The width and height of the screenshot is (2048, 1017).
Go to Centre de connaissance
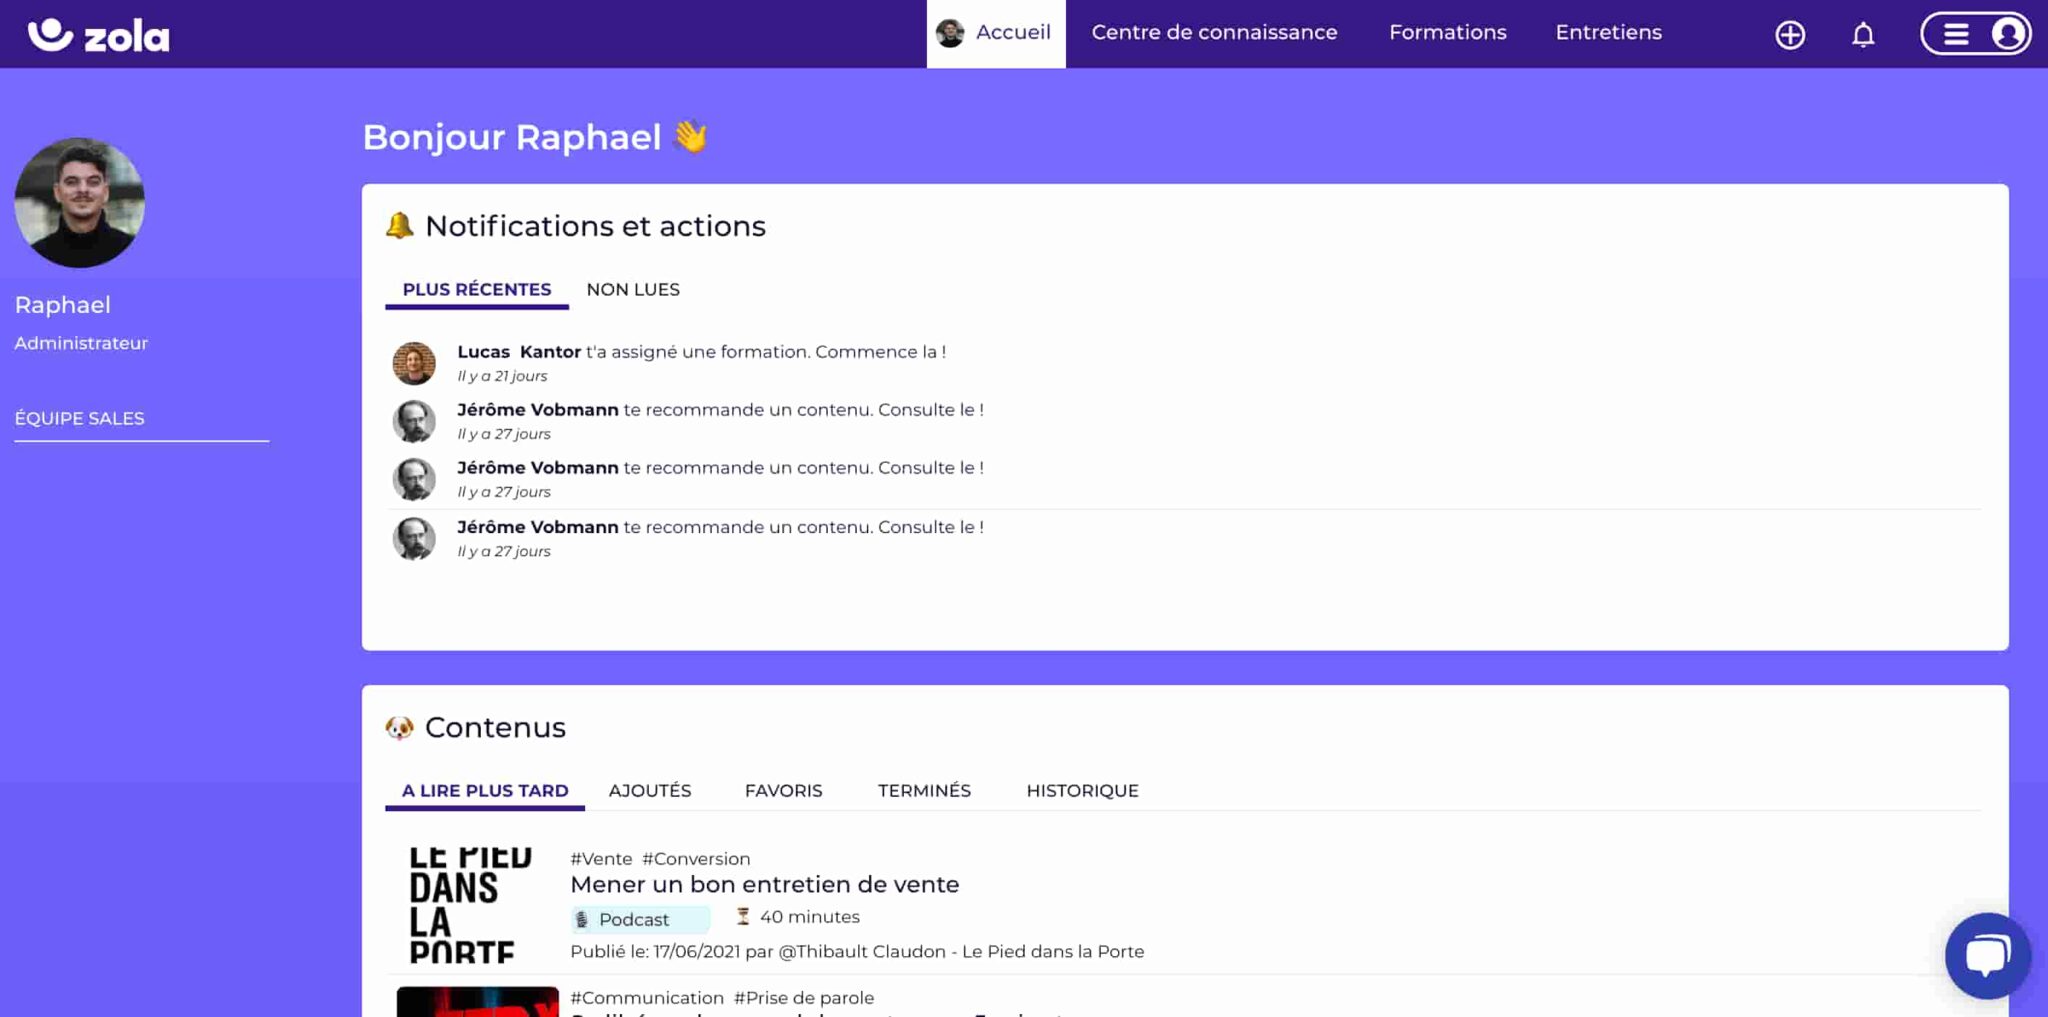point(1214,33)
